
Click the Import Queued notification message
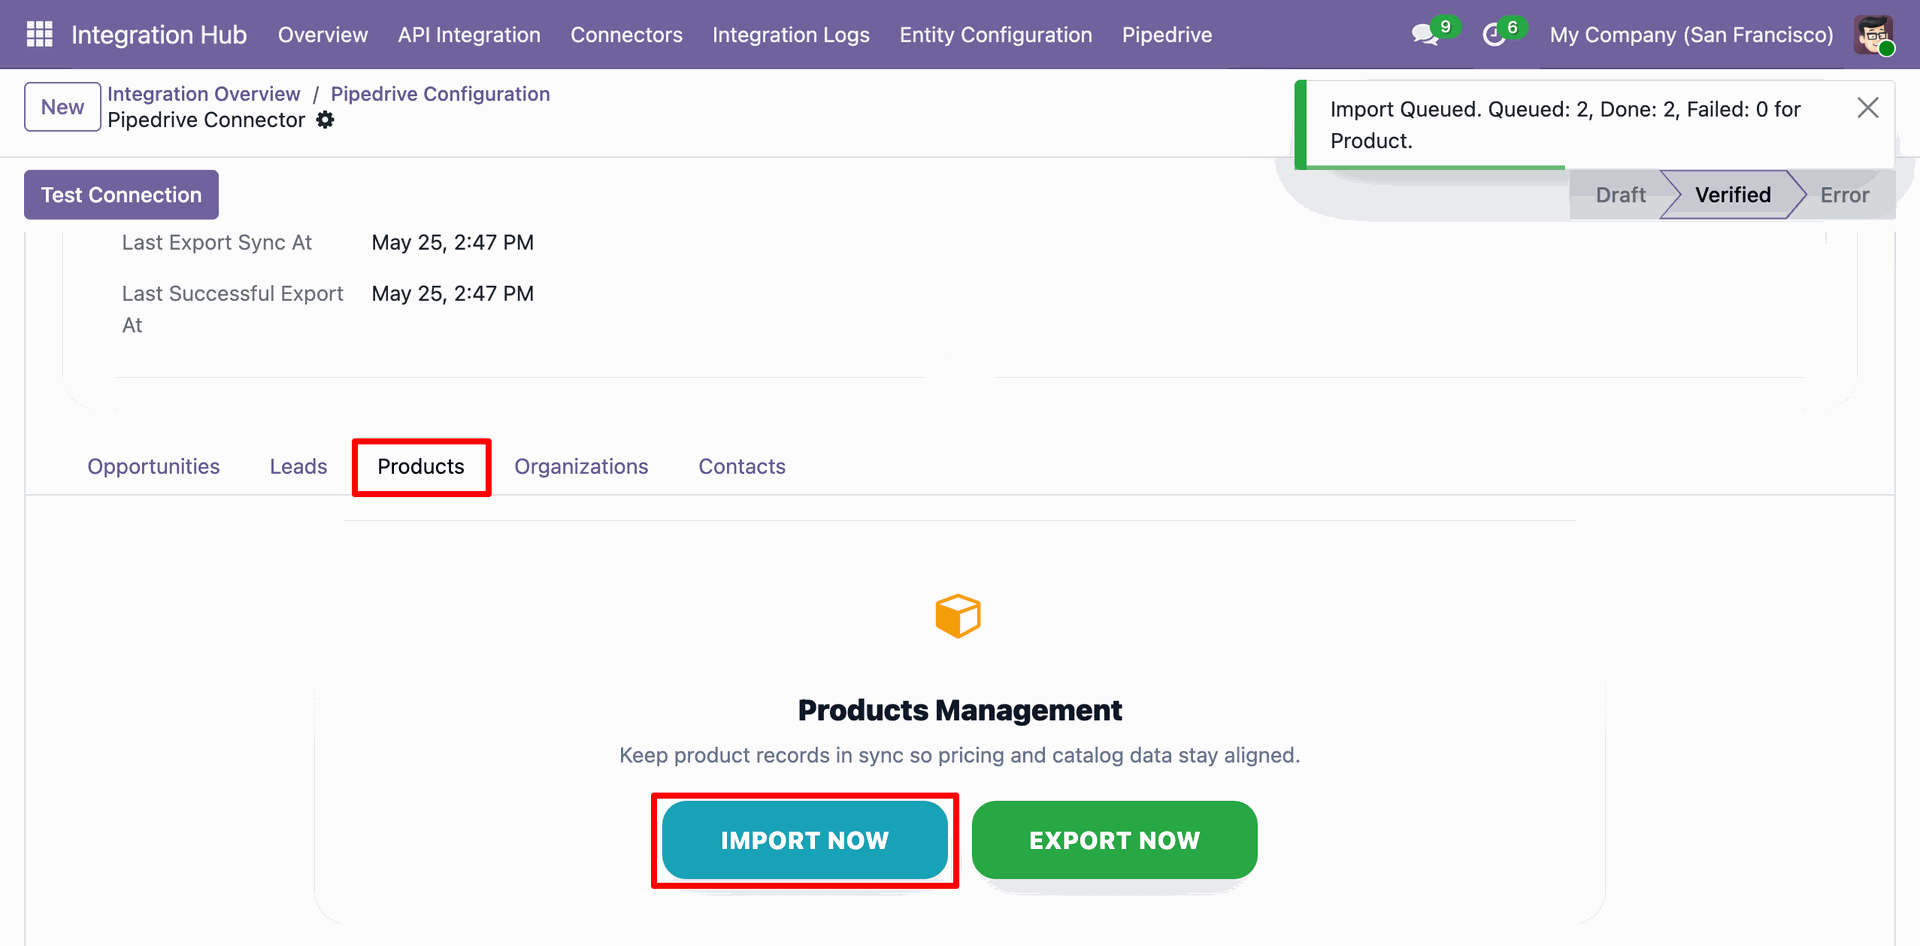coord(1565,125)
